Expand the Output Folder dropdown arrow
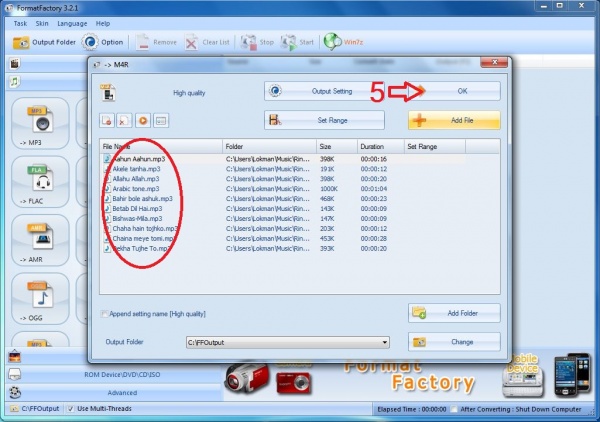 click(385, 342)
